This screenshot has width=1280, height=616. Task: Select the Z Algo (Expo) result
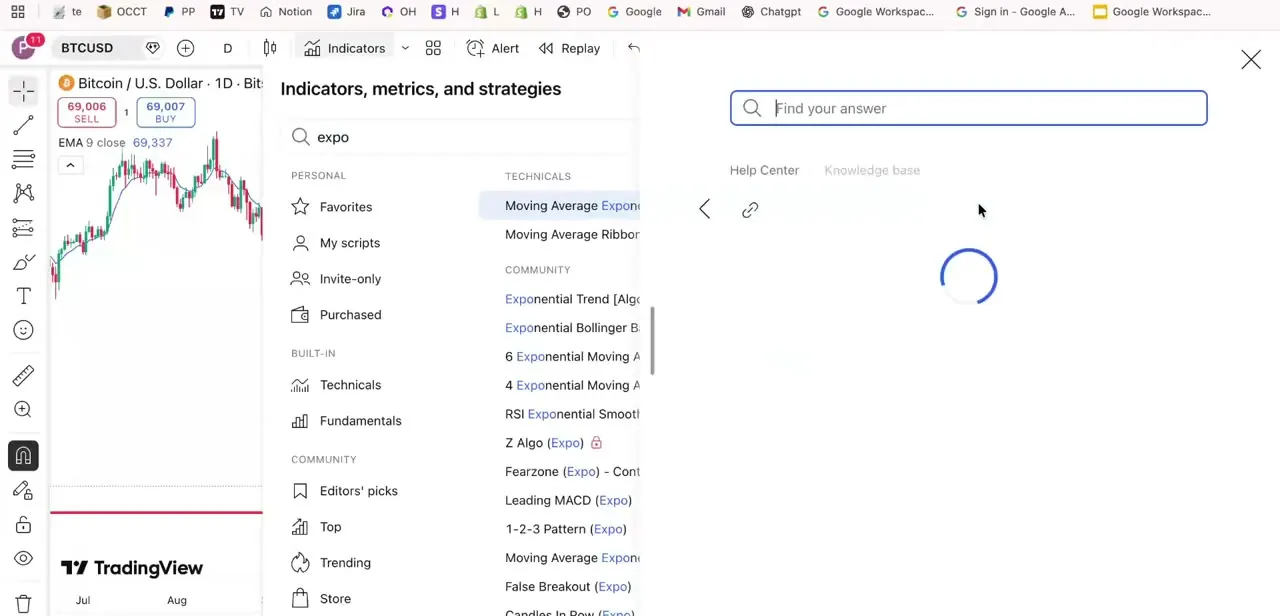(544, 443)
